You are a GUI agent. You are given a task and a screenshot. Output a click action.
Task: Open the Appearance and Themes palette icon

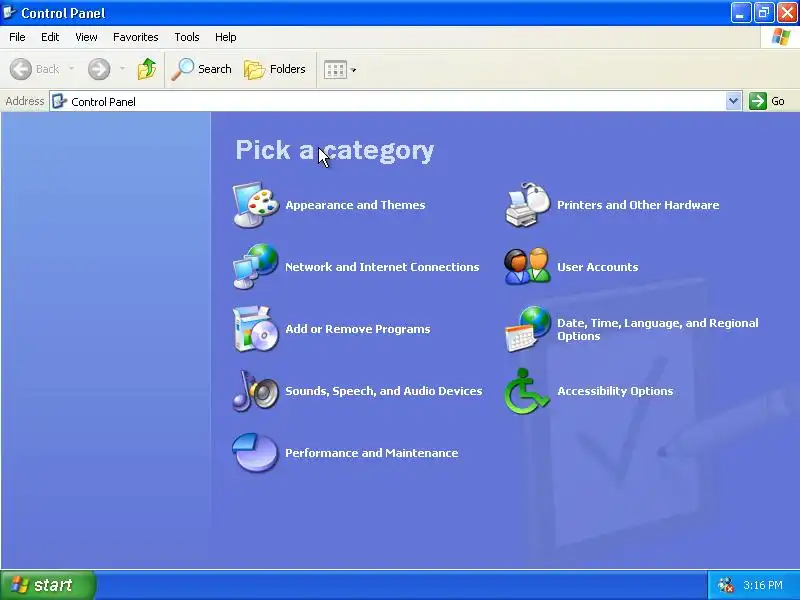point(256,205)
